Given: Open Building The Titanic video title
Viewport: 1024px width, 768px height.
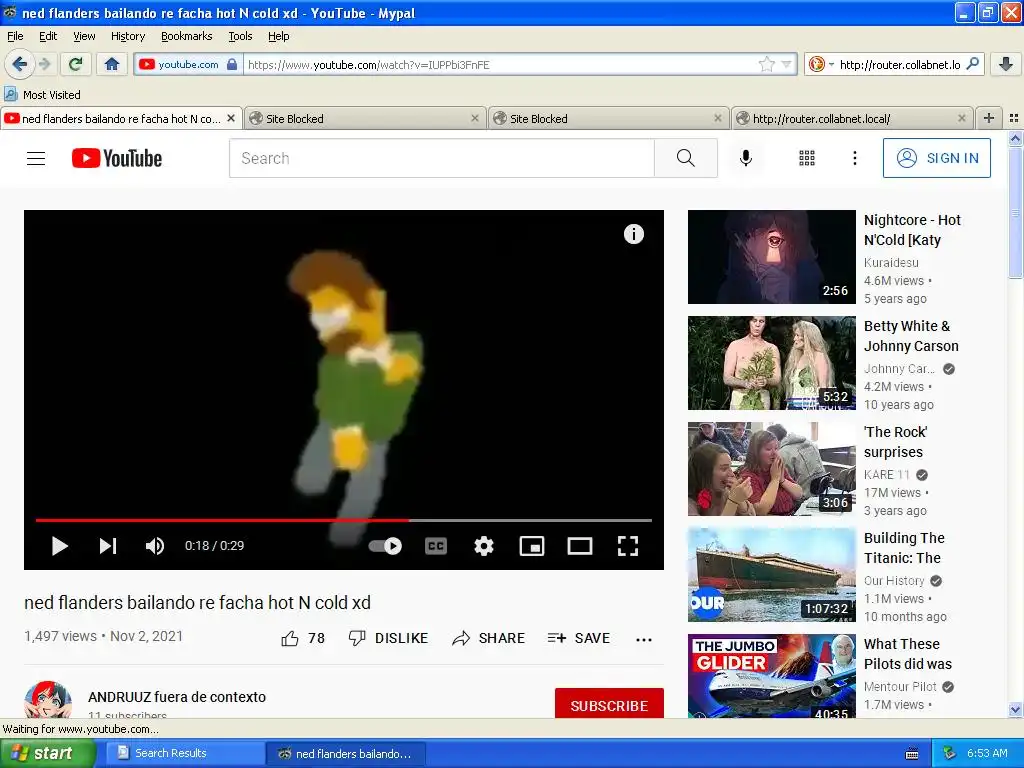Looking at the screenshot, I should point(904,548).
